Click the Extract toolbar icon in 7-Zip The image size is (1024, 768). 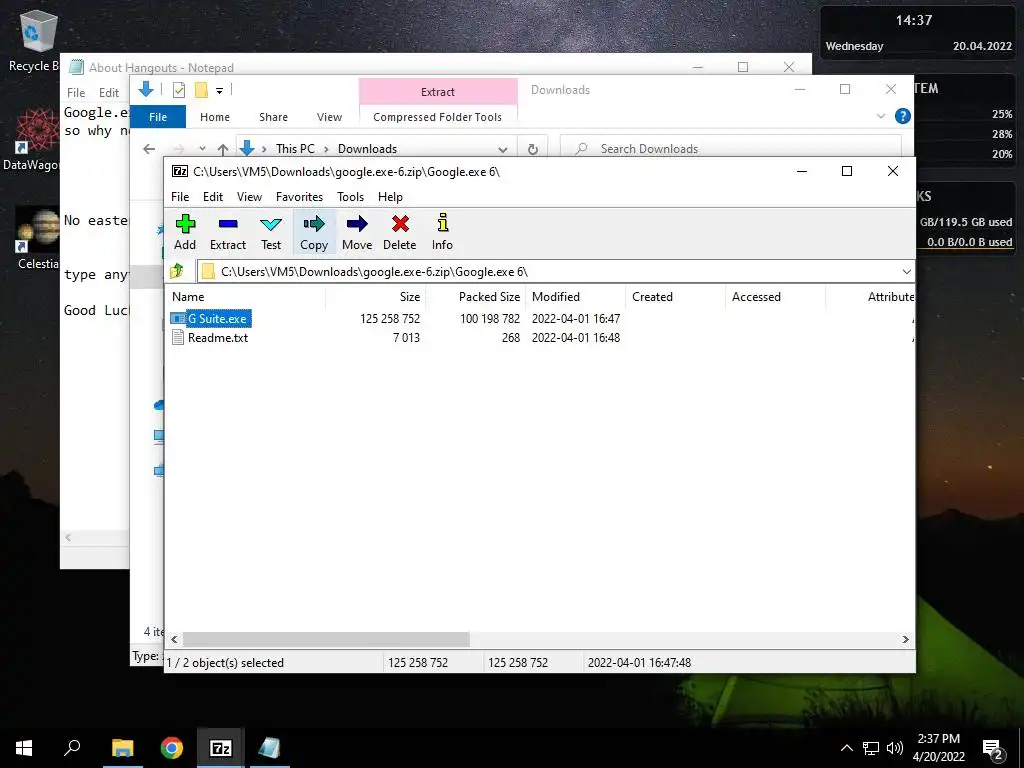coord(228,232)
